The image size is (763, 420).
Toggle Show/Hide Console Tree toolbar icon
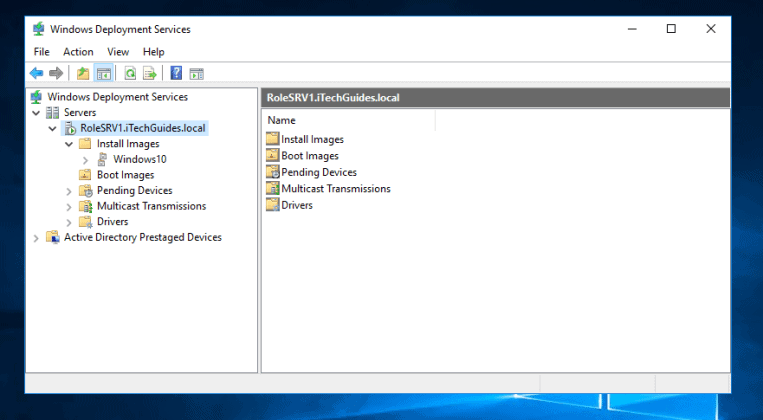coord(103,73)
